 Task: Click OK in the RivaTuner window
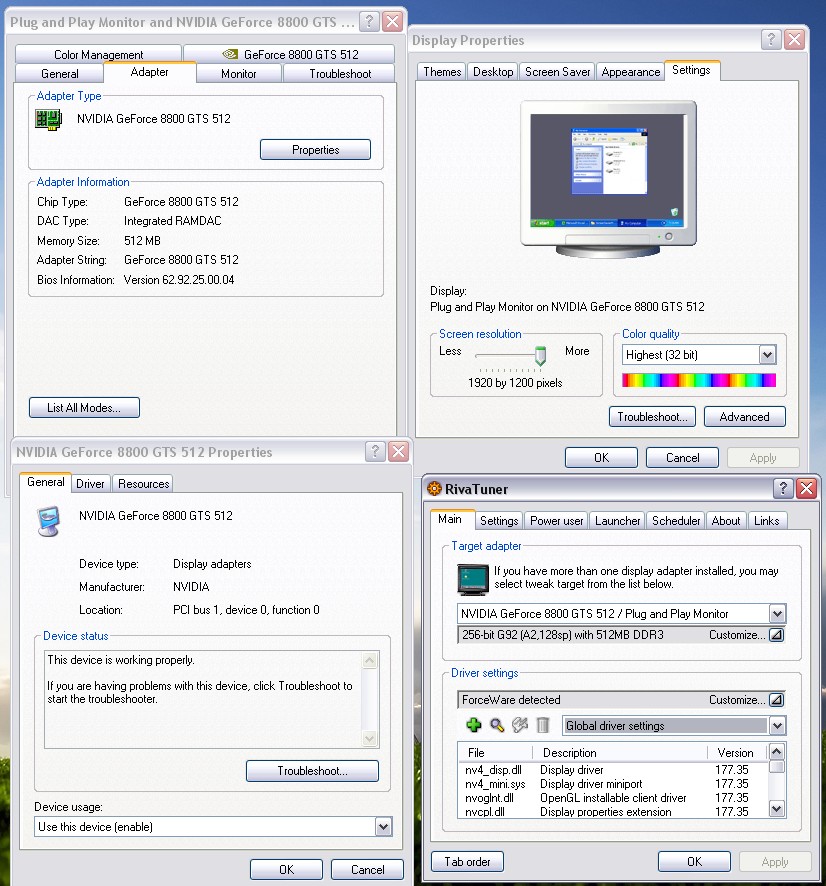click(694, 862)
